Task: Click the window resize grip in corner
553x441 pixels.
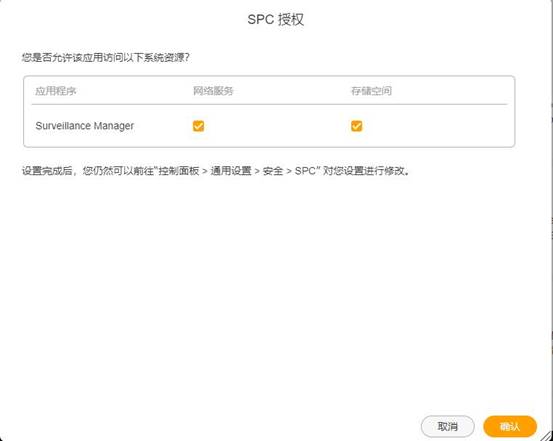Action: point(547,435)
